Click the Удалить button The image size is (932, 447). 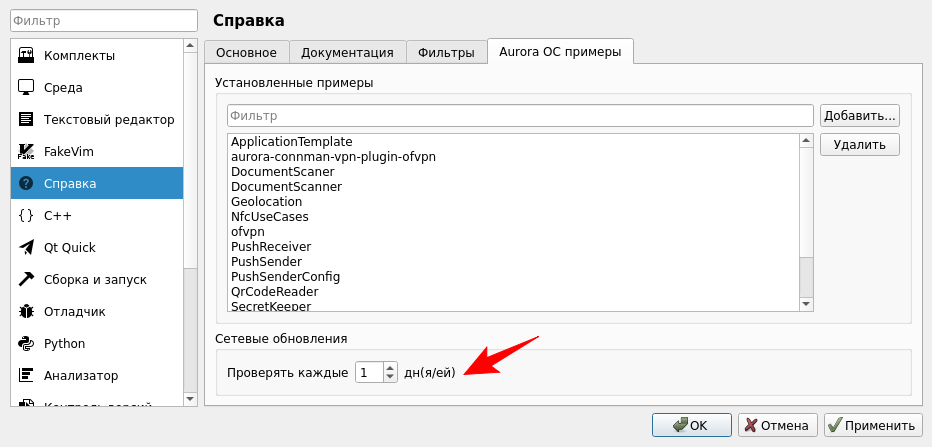point(859,145)
